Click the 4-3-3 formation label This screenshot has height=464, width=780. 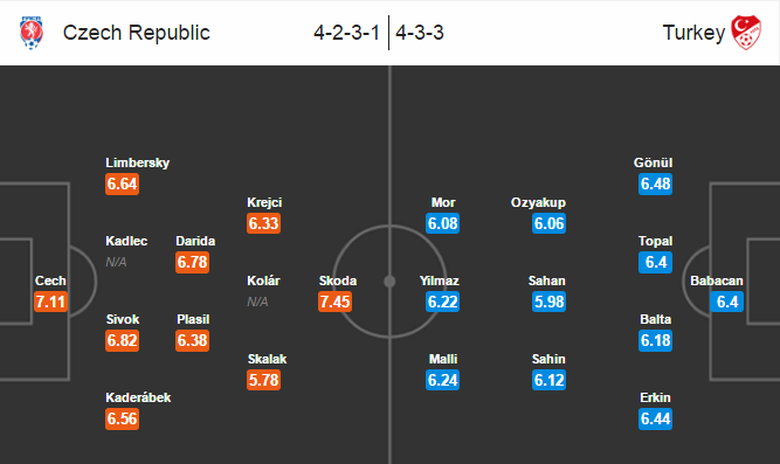(x=420, y=32)
